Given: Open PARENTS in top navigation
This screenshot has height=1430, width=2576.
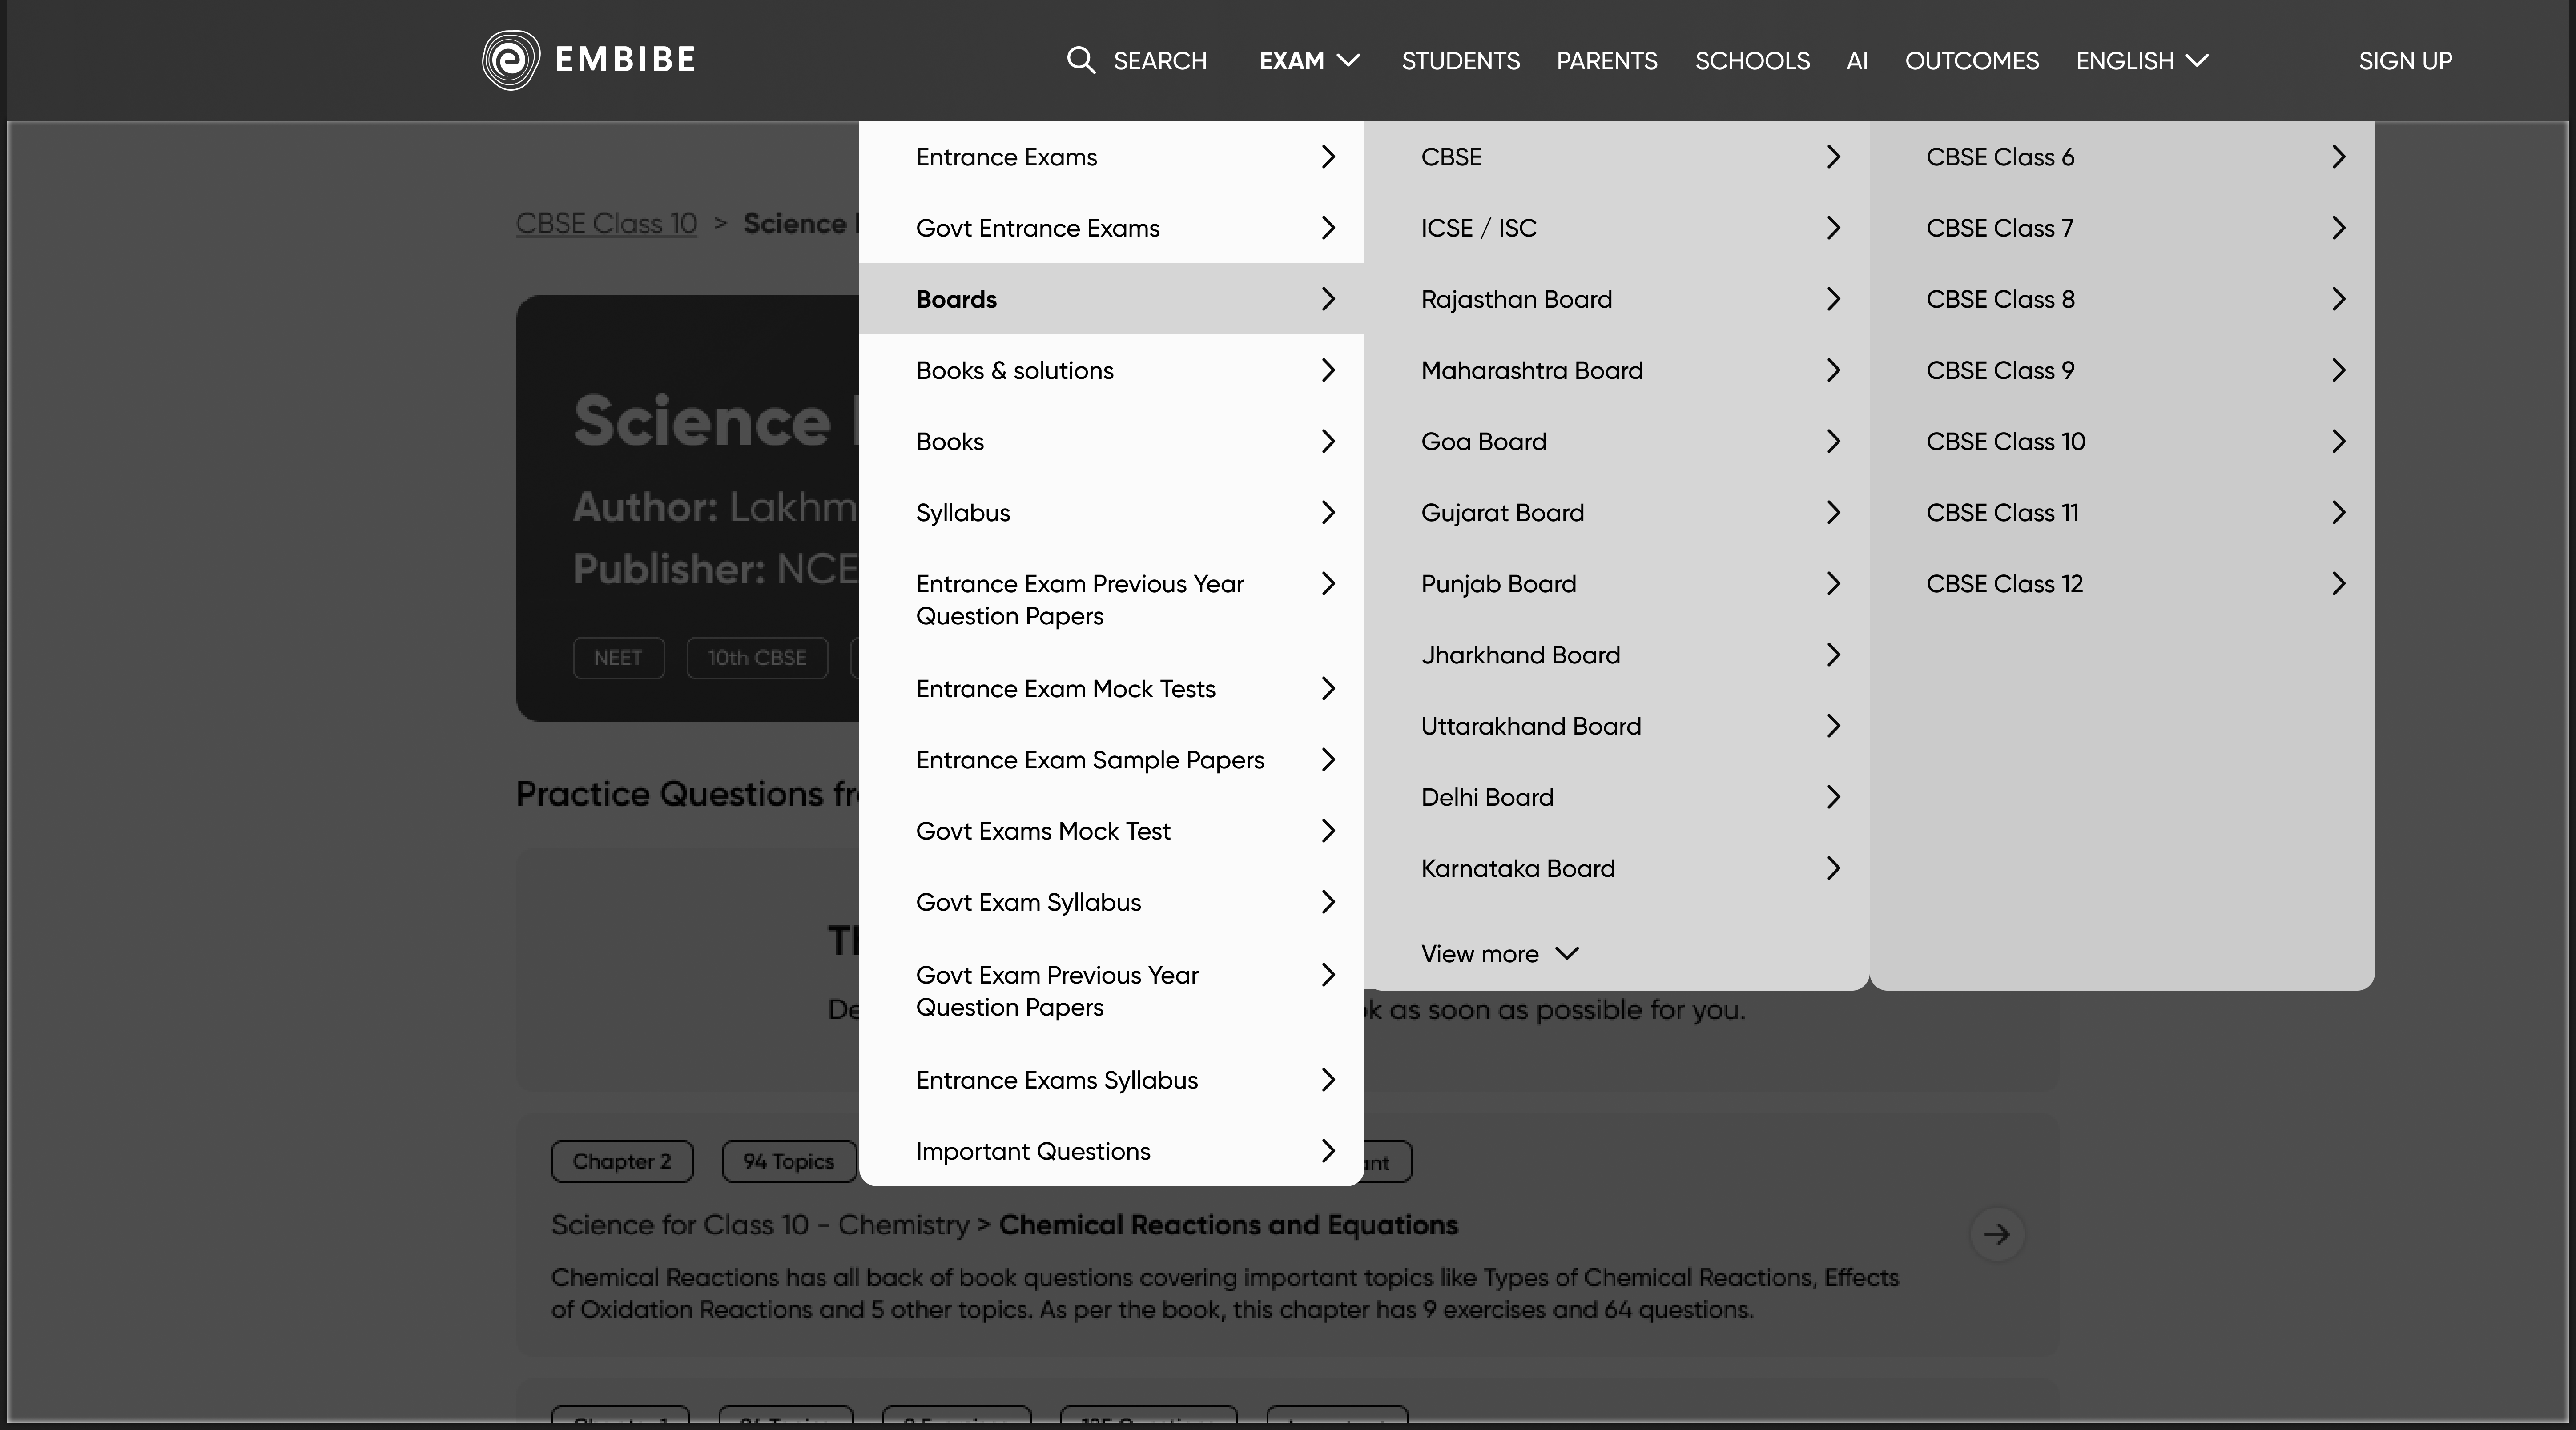Looking at the screenshot, I should [x=1607, y=60].
